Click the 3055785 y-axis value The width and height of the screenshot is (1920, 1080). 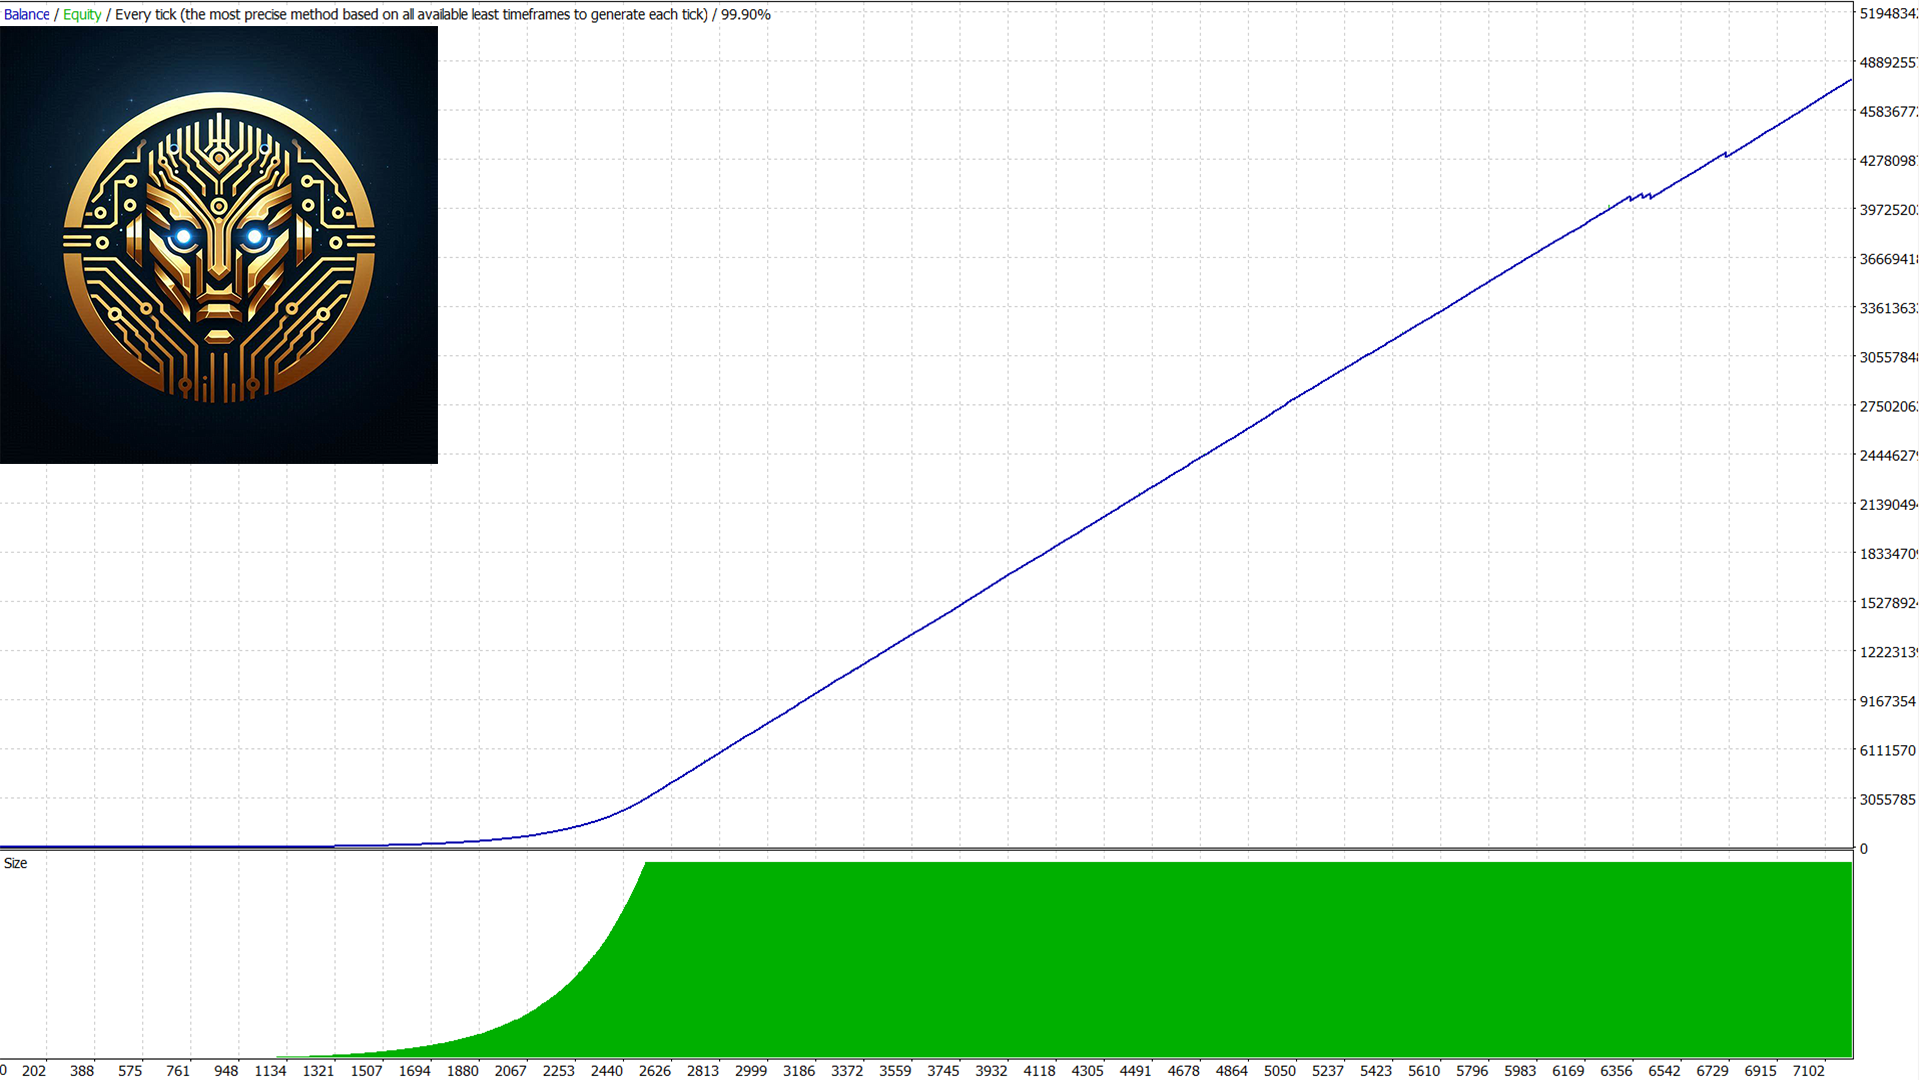click(x=1887, y=800)
